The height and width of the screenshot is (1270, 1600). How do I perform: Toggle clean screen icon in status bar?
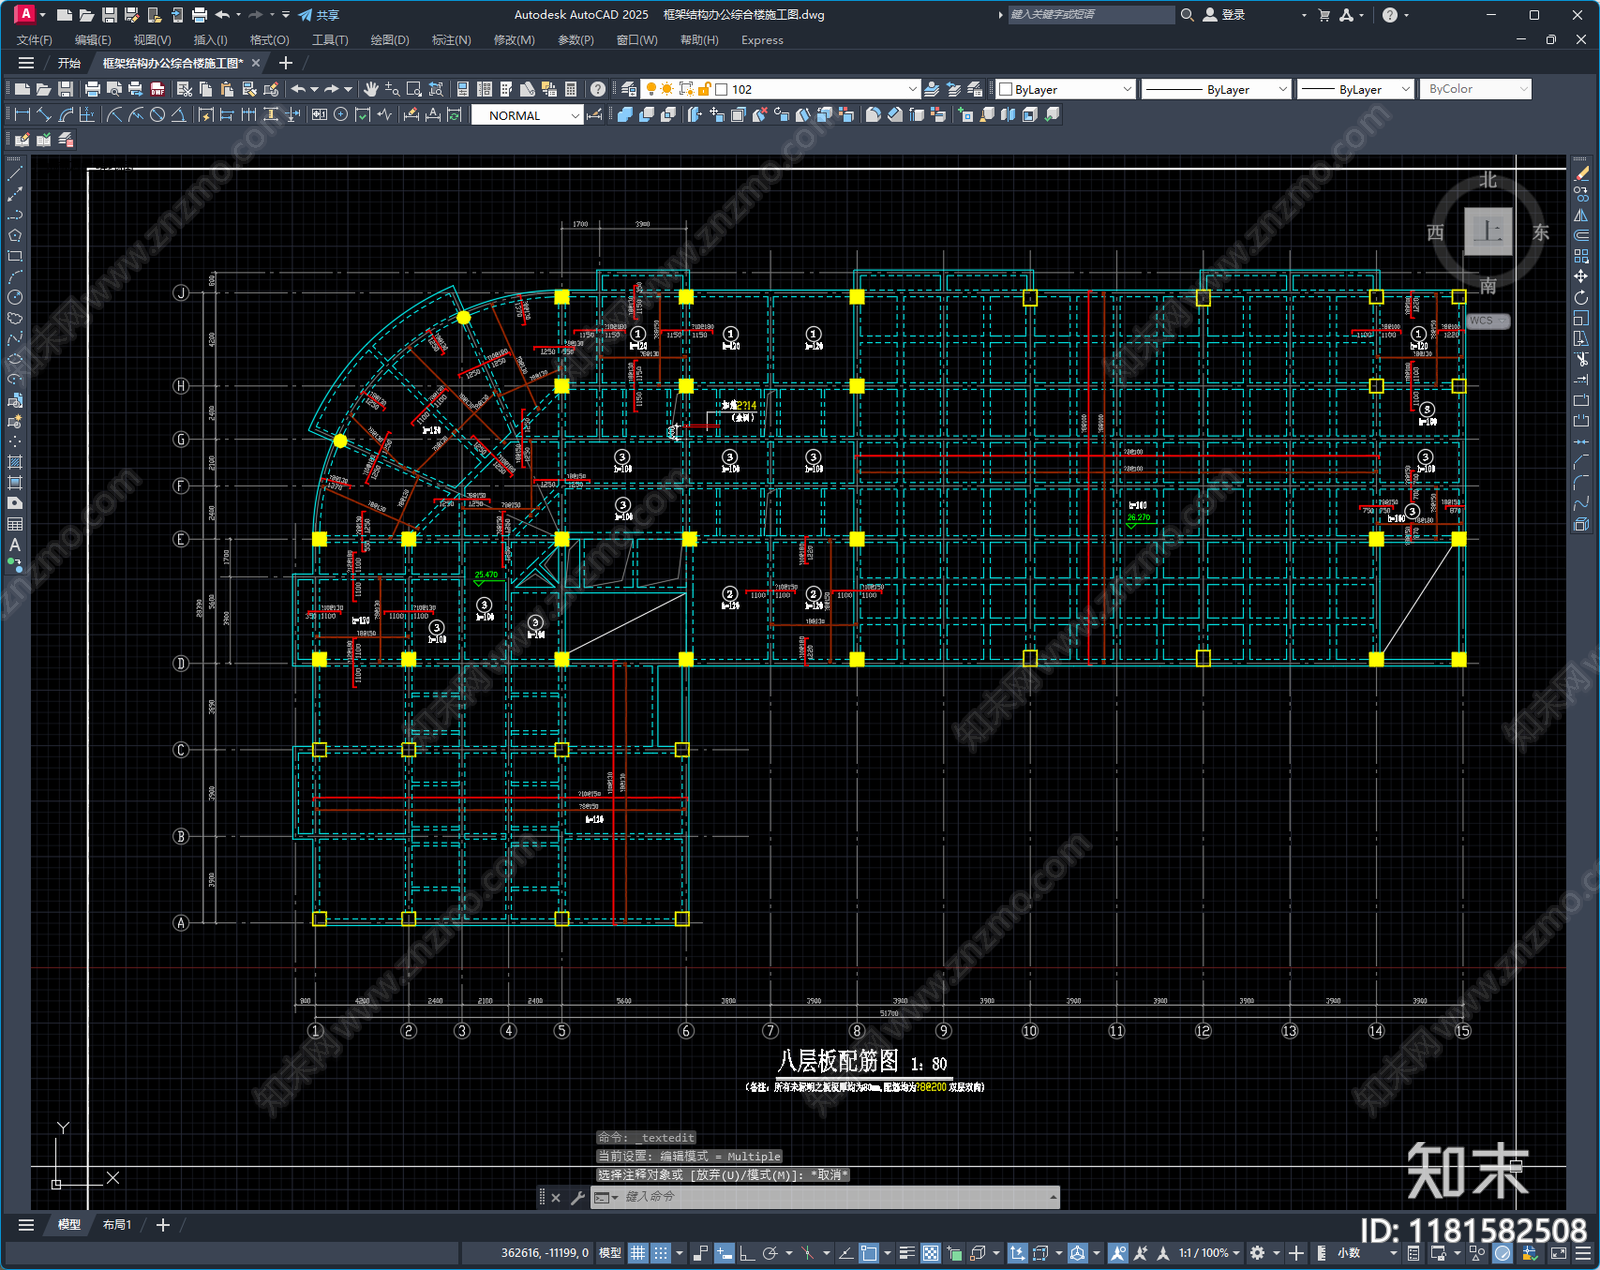point(1559,1253)
